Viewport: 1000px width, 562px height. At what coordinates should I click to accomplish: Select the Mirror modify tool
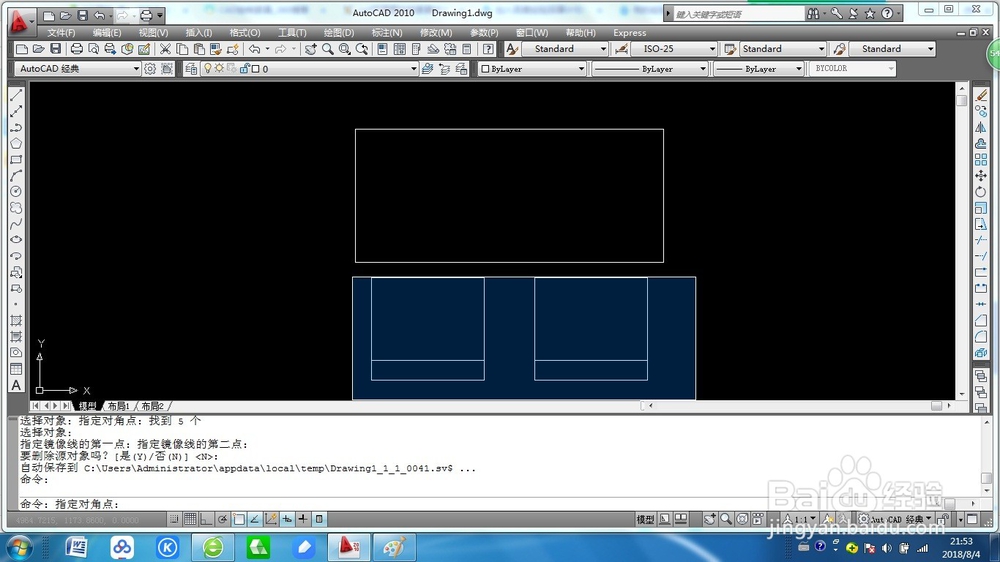(981, 127)
